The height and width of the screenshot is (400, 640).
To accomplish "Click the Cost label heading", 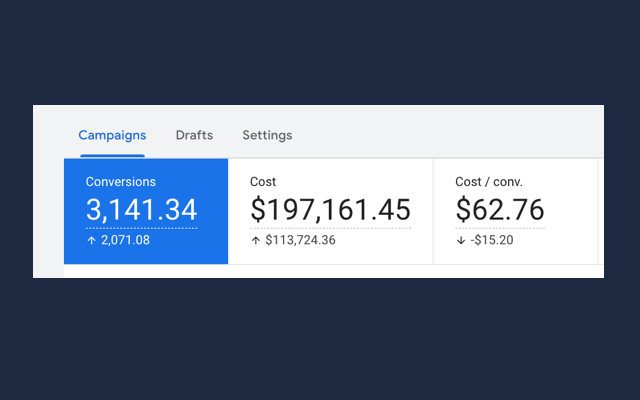I will pyautogui.click(x=263, y=182).
